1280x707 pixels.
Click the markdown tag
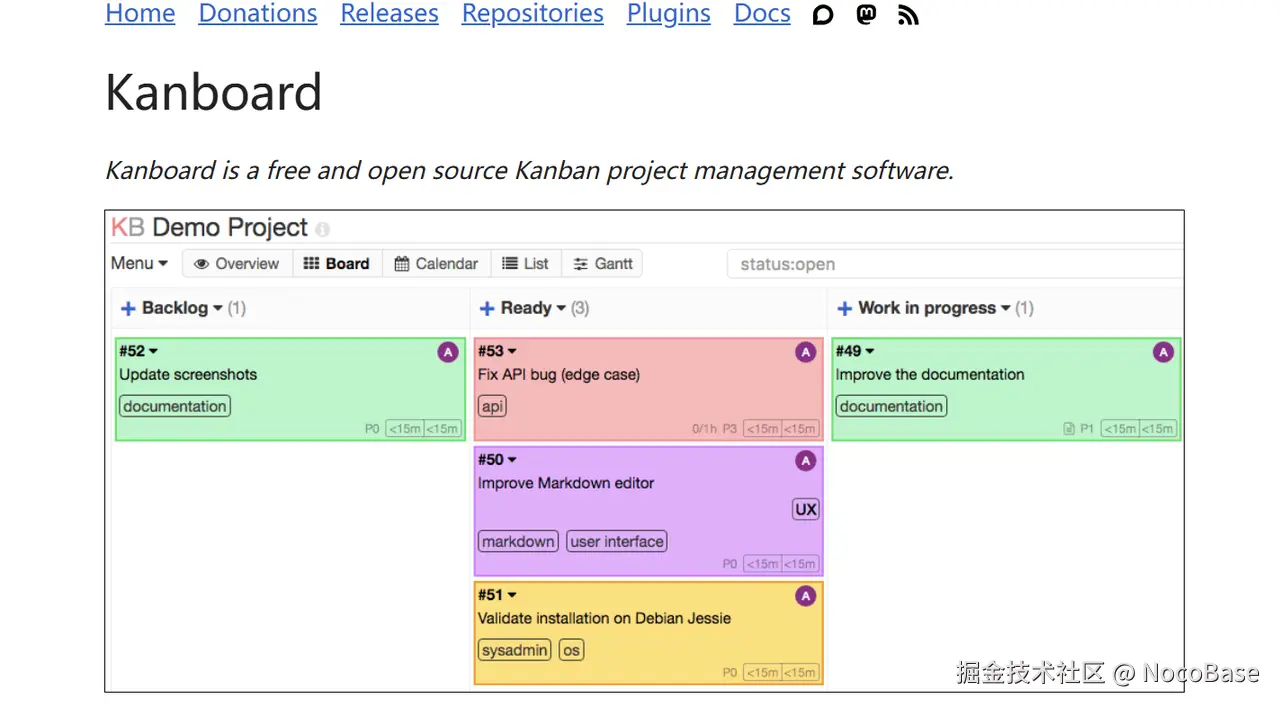pyautogui.click(x=518, y=542)
